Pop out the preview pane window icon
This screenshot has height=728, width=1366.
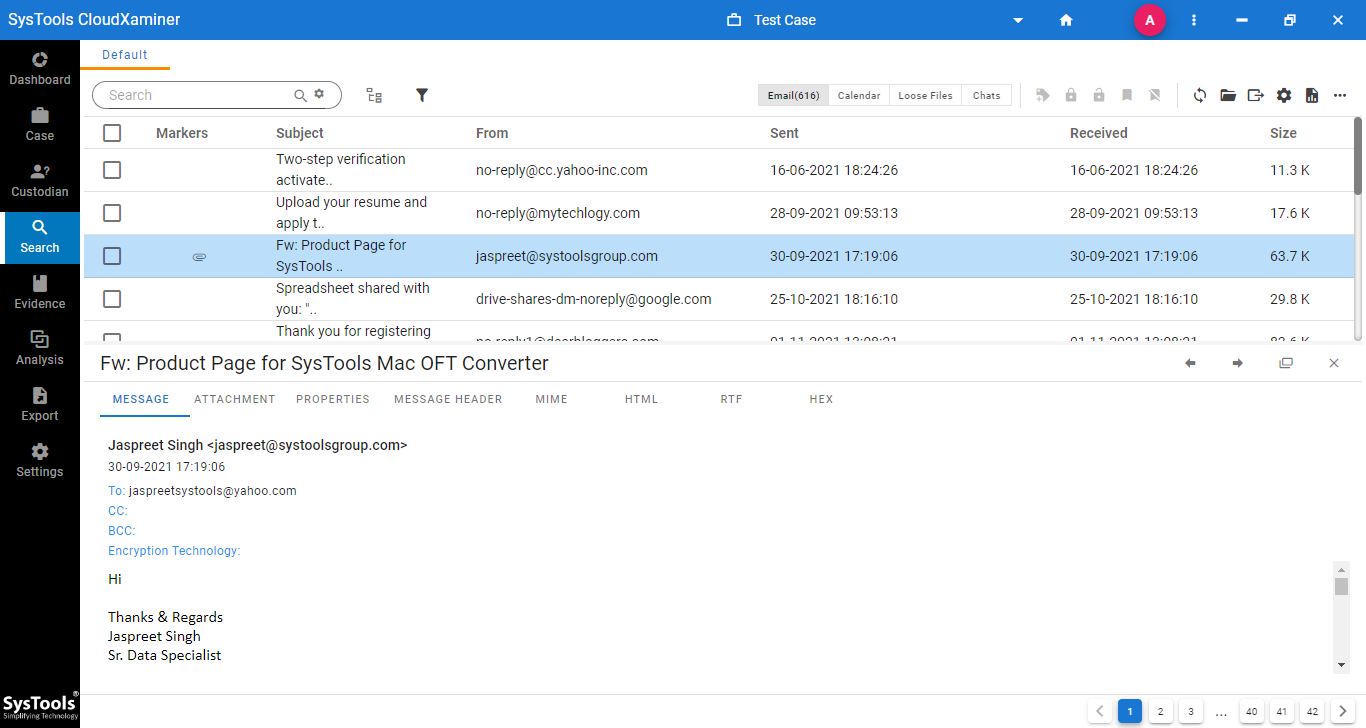[1286, 363]
